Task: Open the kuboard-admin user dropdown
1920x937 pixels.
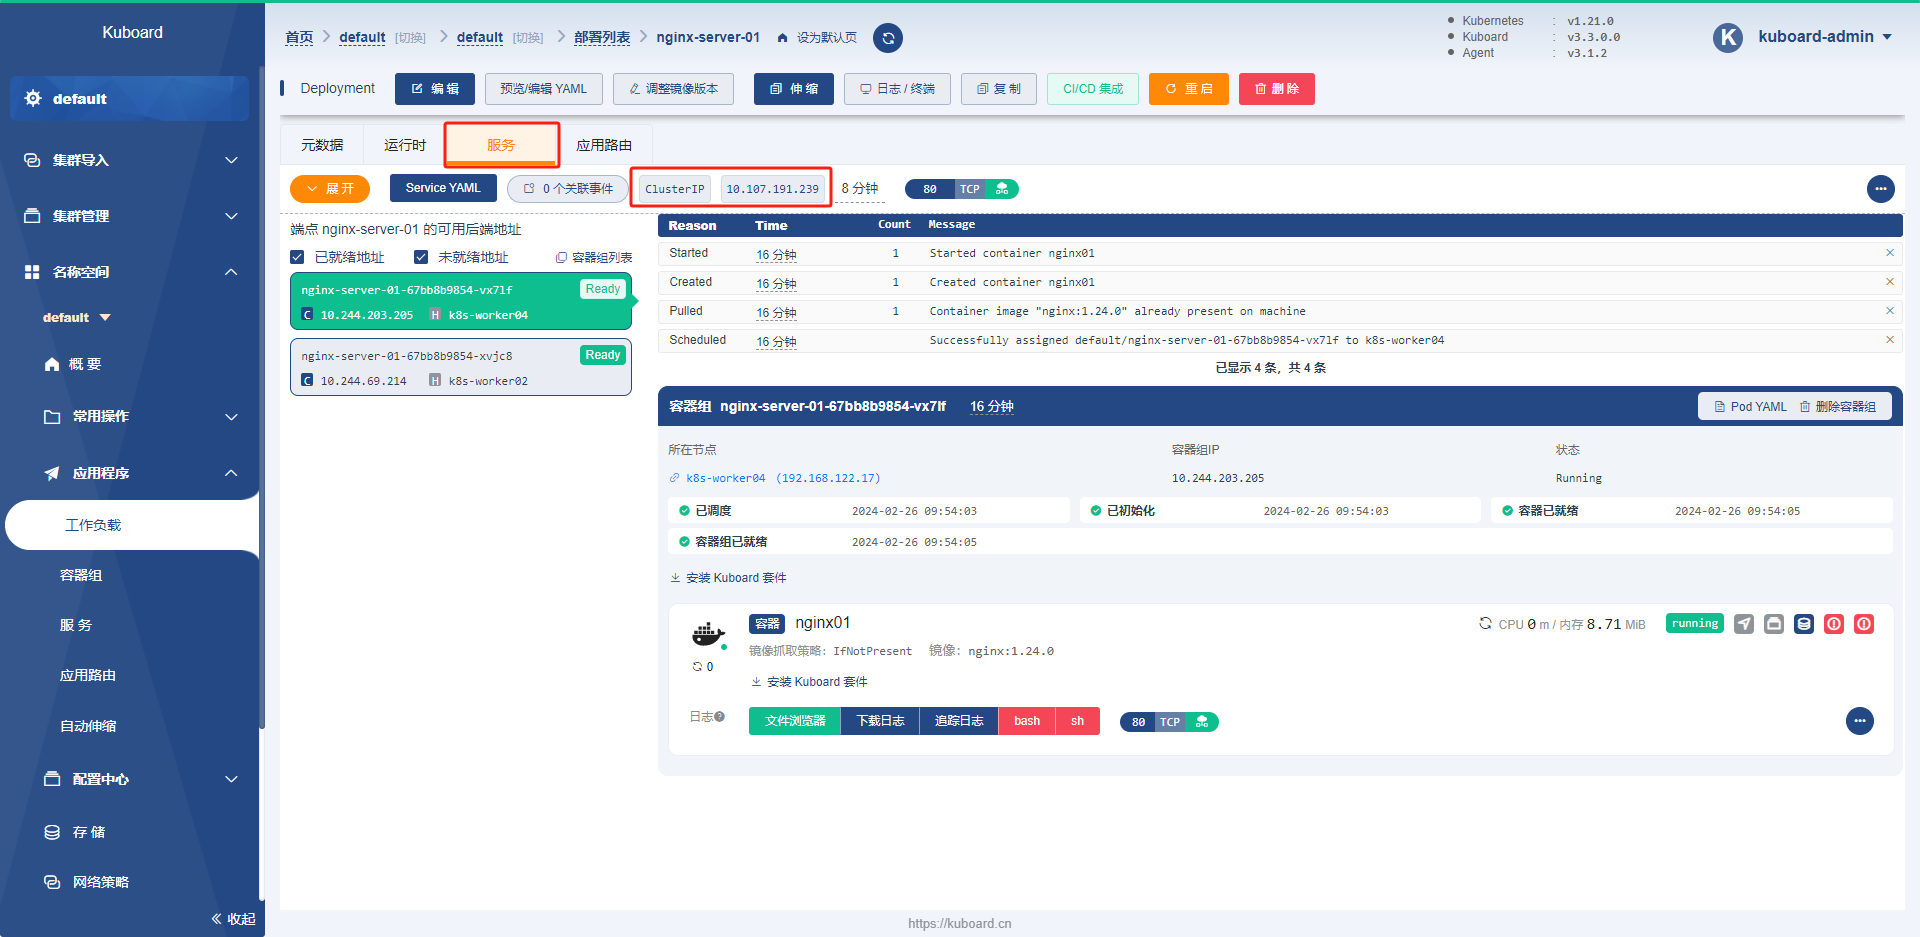Action: [1825, 37]
